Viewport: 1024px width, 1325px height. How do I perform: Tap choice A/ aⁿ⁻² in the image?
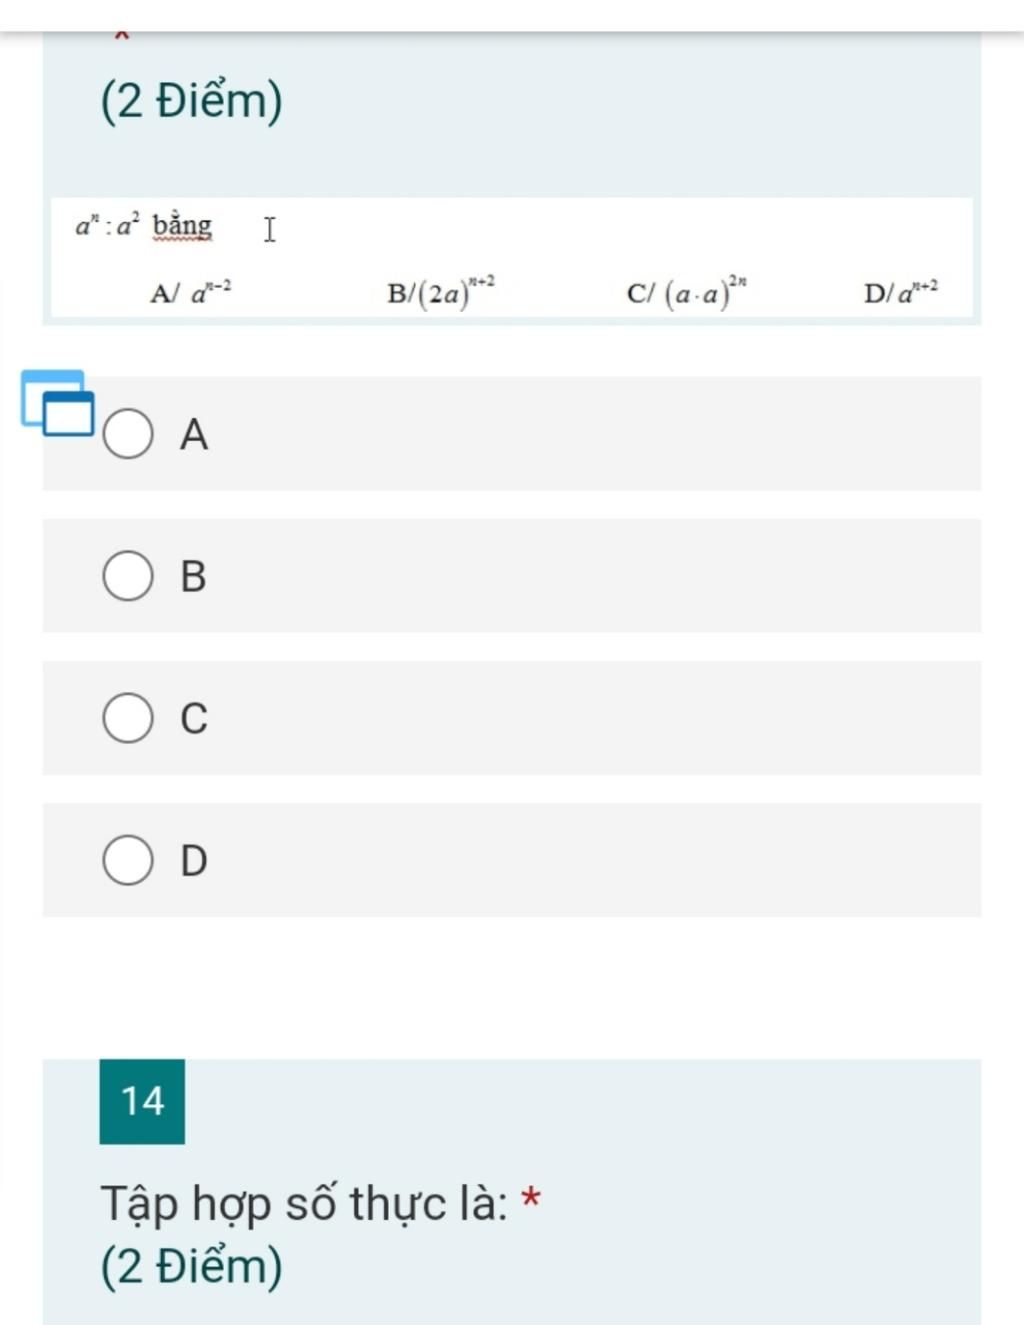tap(191, 292)
